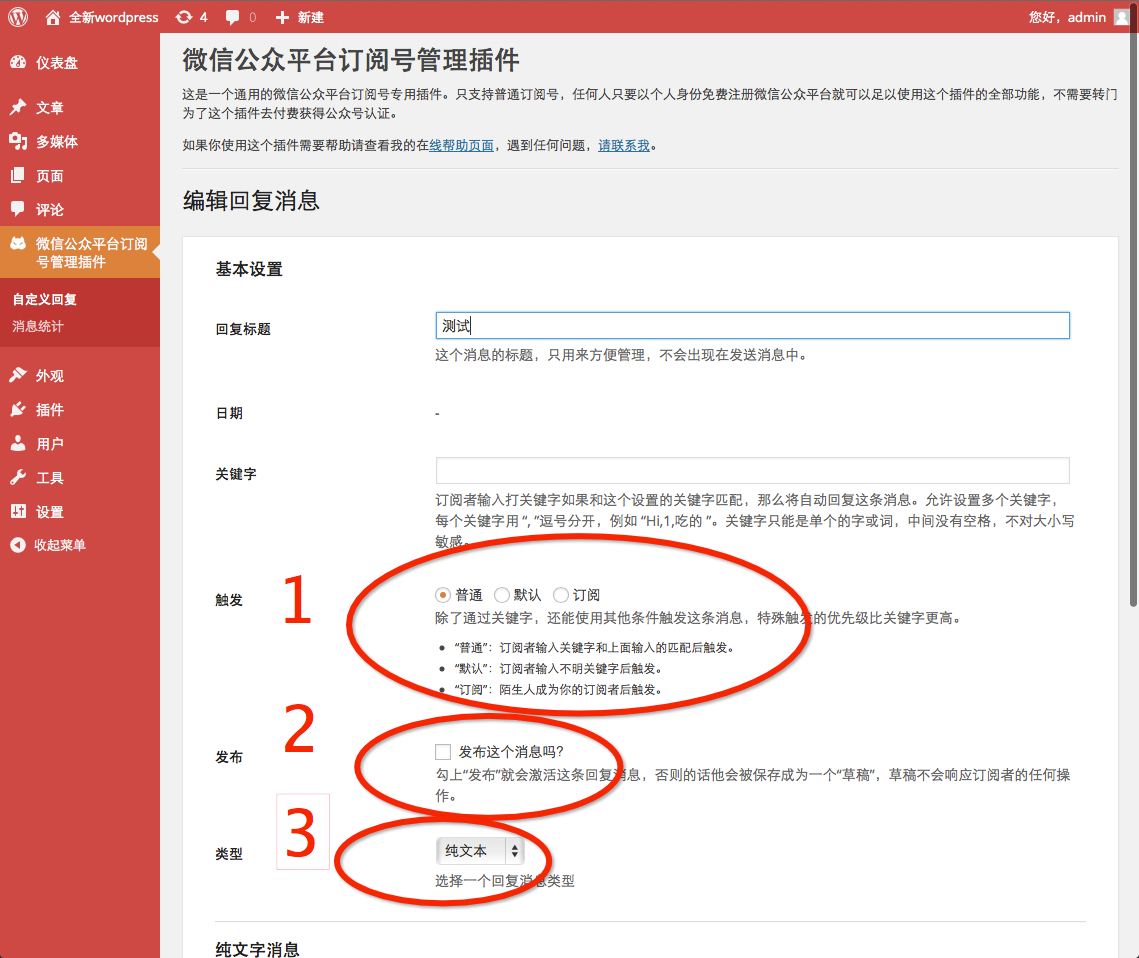The height and width of the screenshot is (958, 1139).
Task: Click the pushpin icon for 文章
Action: coord(18,107)
